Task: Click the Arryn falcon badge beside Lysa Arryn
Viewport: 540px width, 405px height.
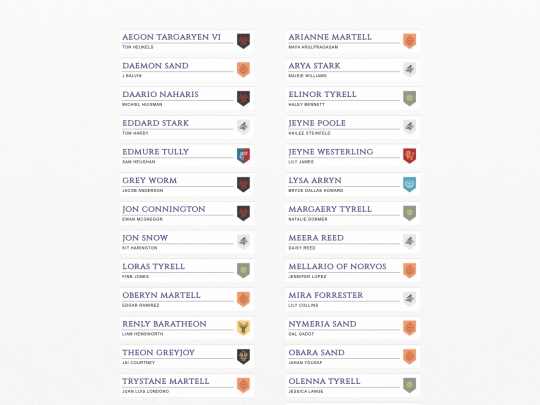Action: 409,184
